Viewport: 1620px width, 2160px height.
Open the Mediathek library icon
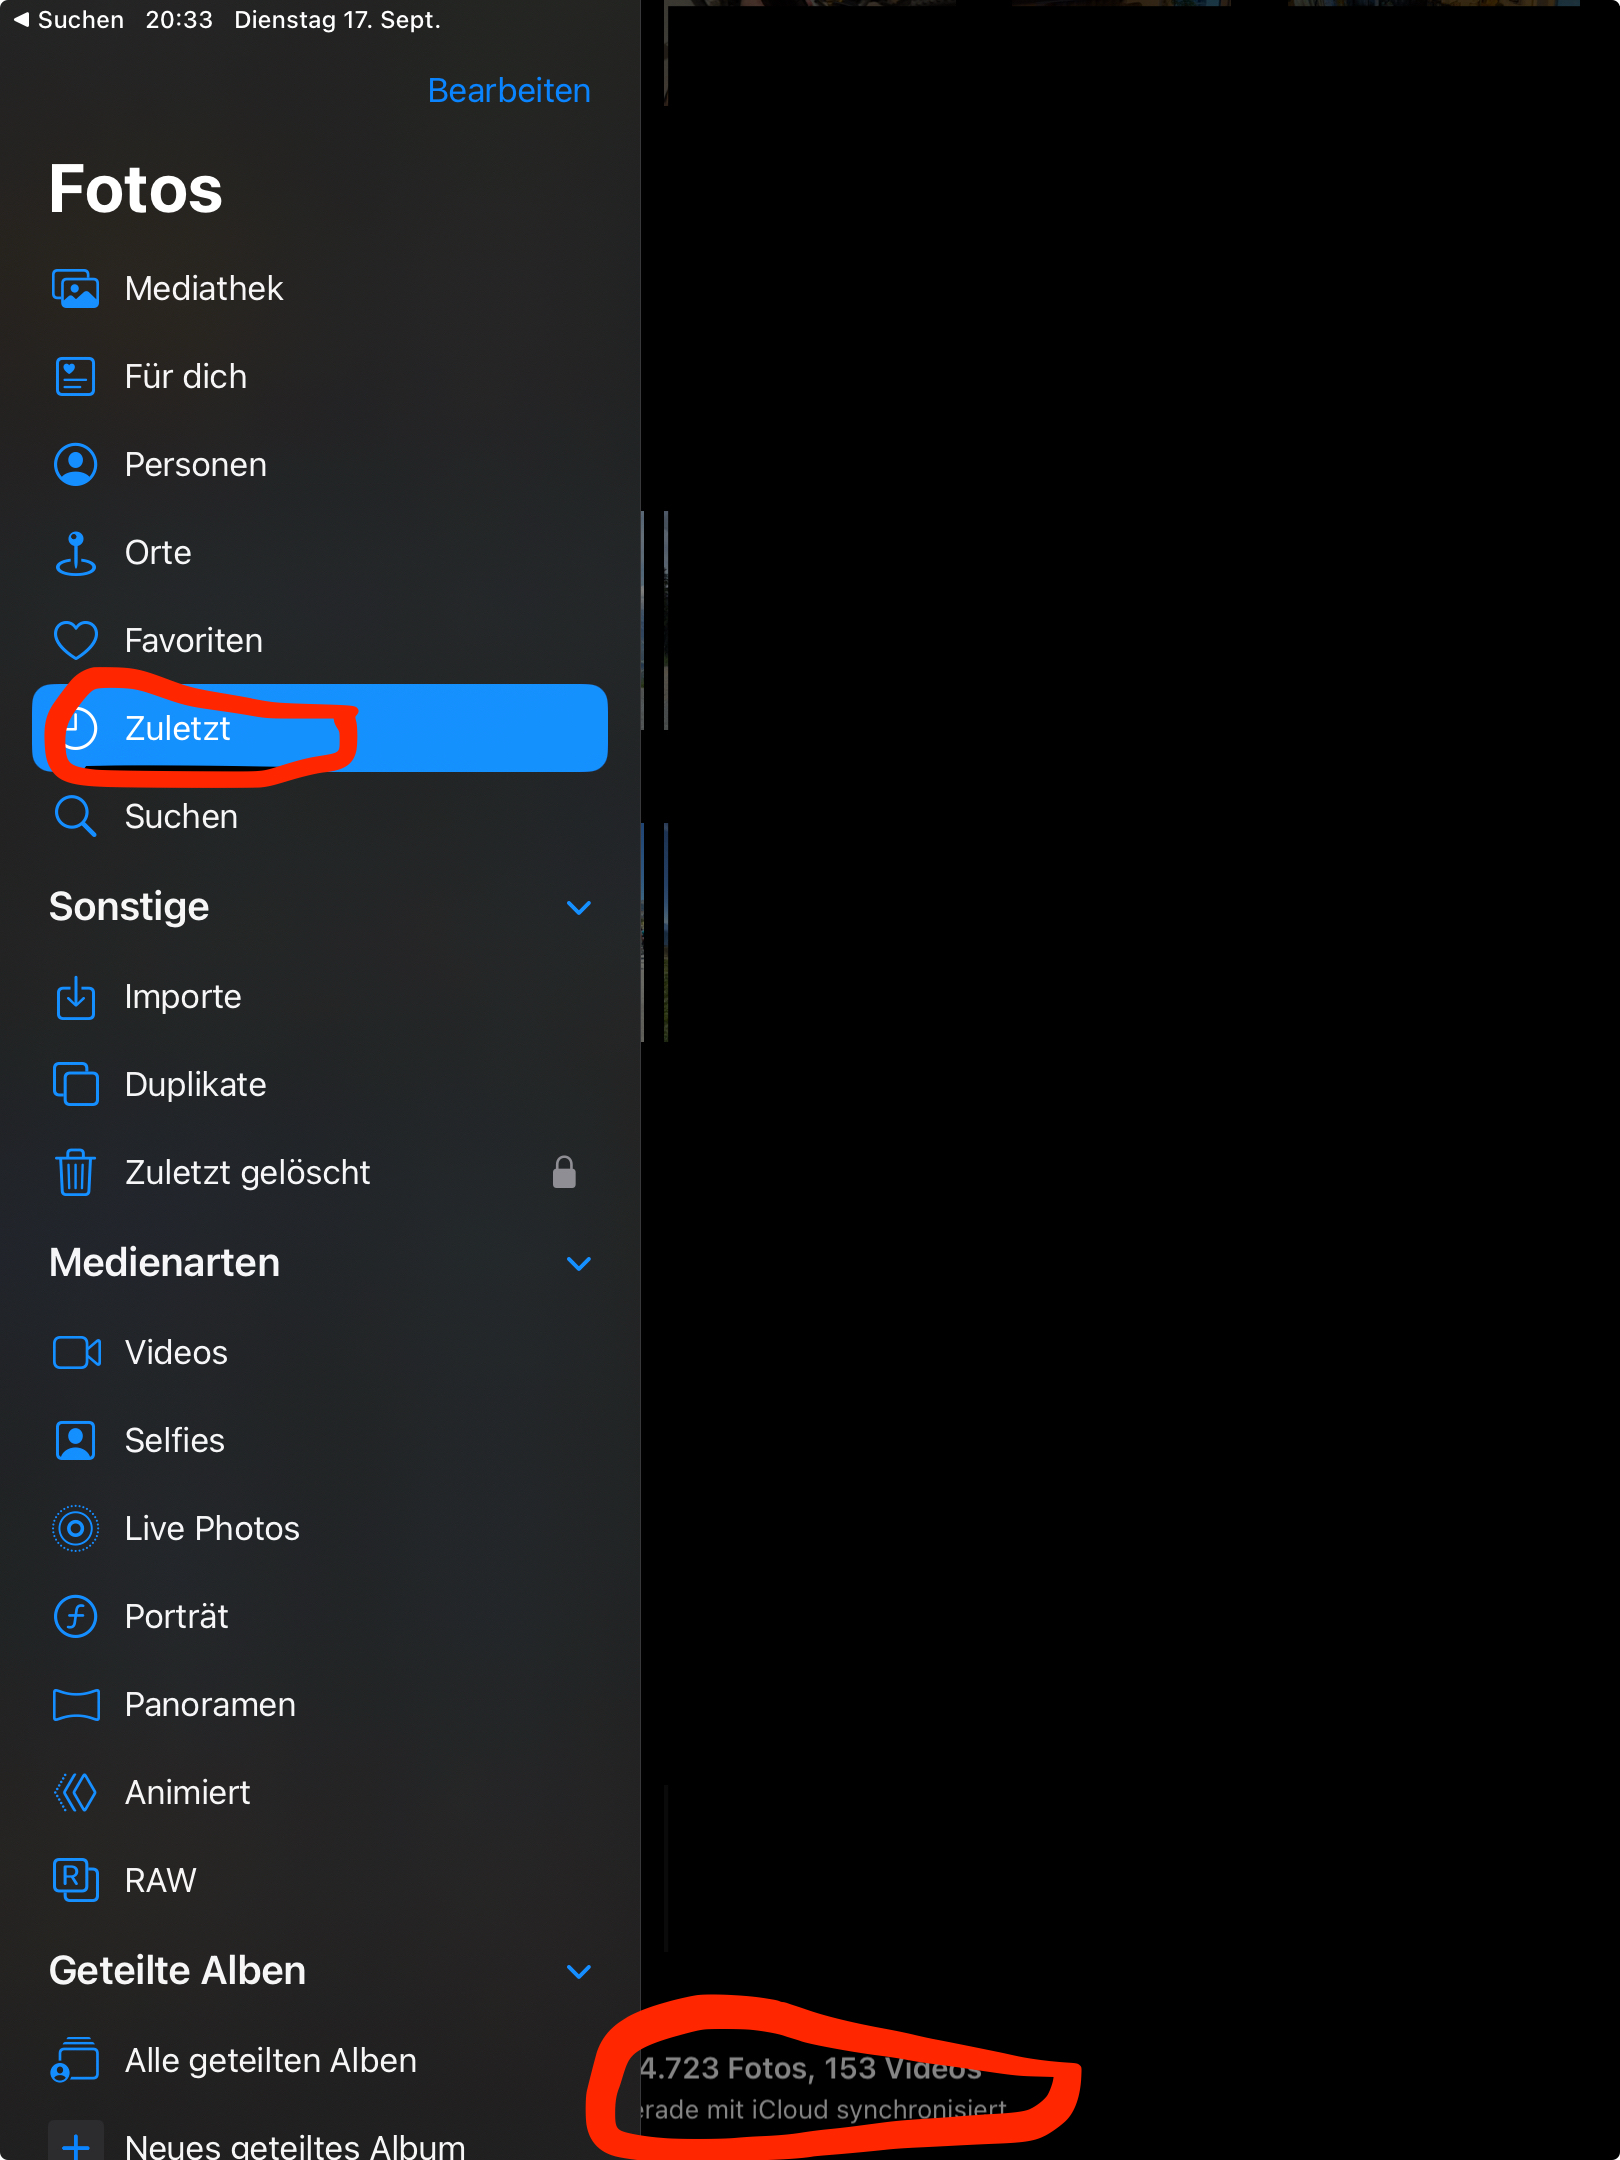point(76,289)
